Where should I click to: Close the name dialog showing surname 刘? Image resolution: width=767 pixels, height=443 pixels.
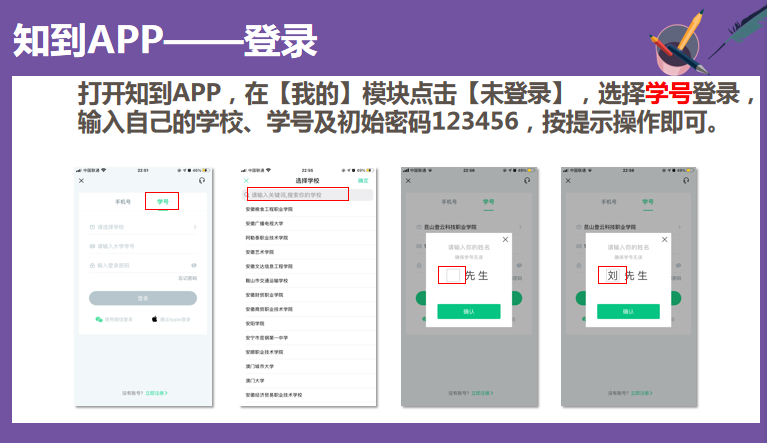(665, 240)
